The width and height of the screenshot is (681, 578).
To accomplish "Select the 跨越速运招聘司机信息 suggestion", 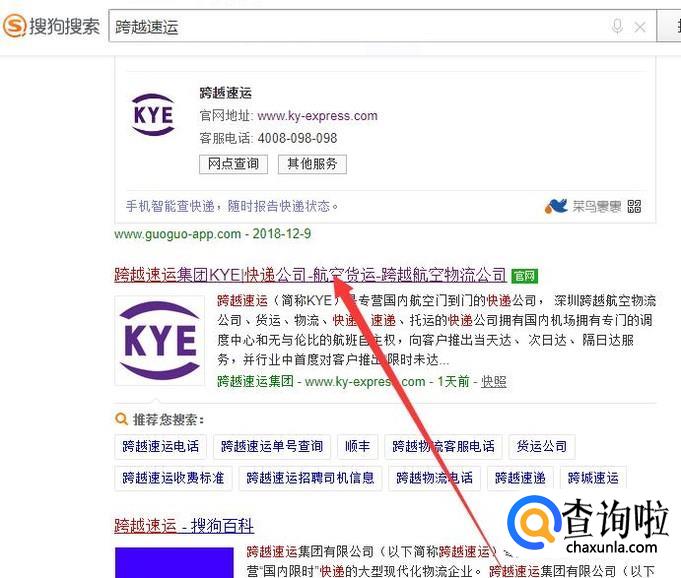I will 310,478.
